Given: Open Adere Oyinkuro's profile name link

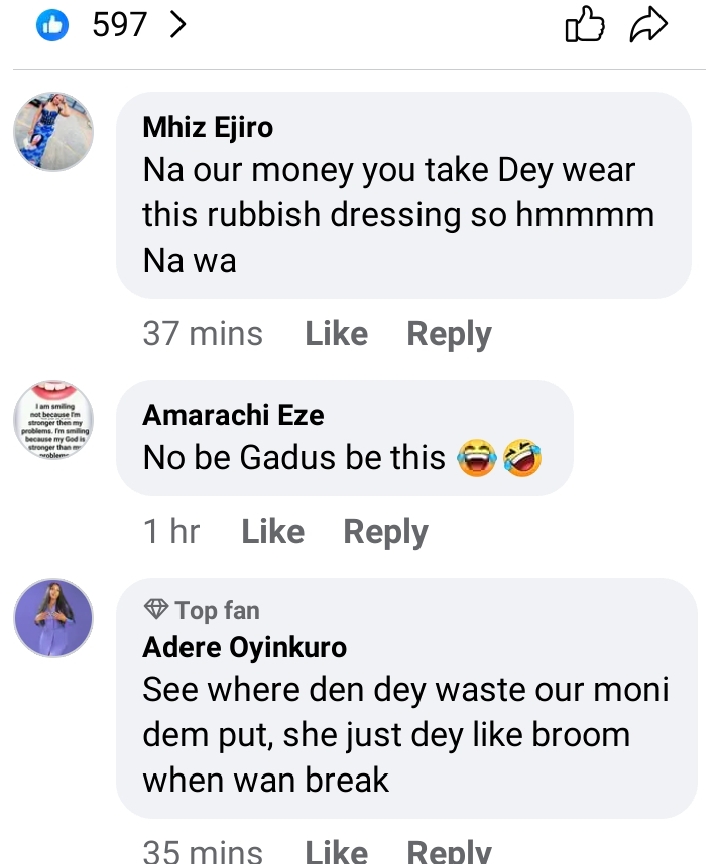Looking at the screenshot, I should pos(244,647).
